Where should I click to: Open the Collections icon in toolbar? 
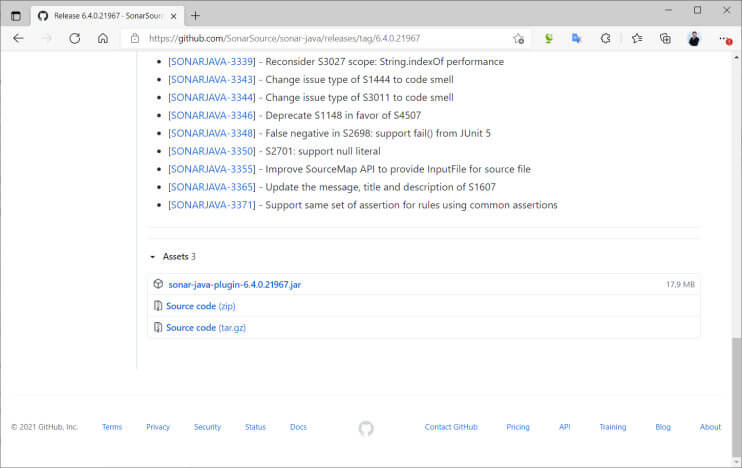coord(665,38)
